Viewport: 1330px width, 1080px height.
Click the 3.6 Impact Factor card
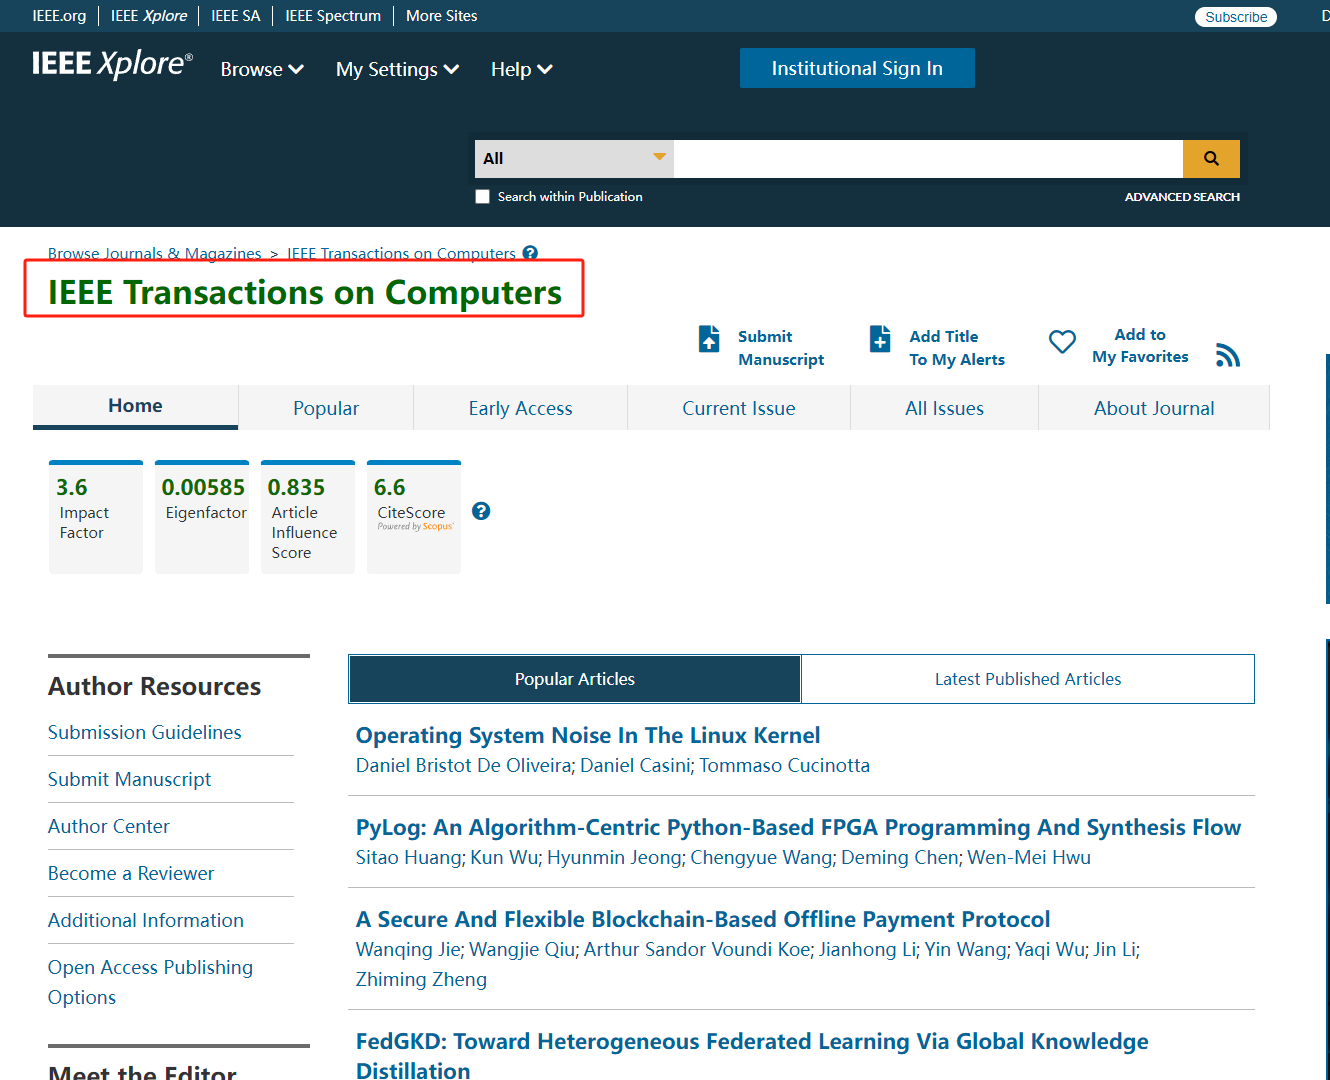[96, 517]
